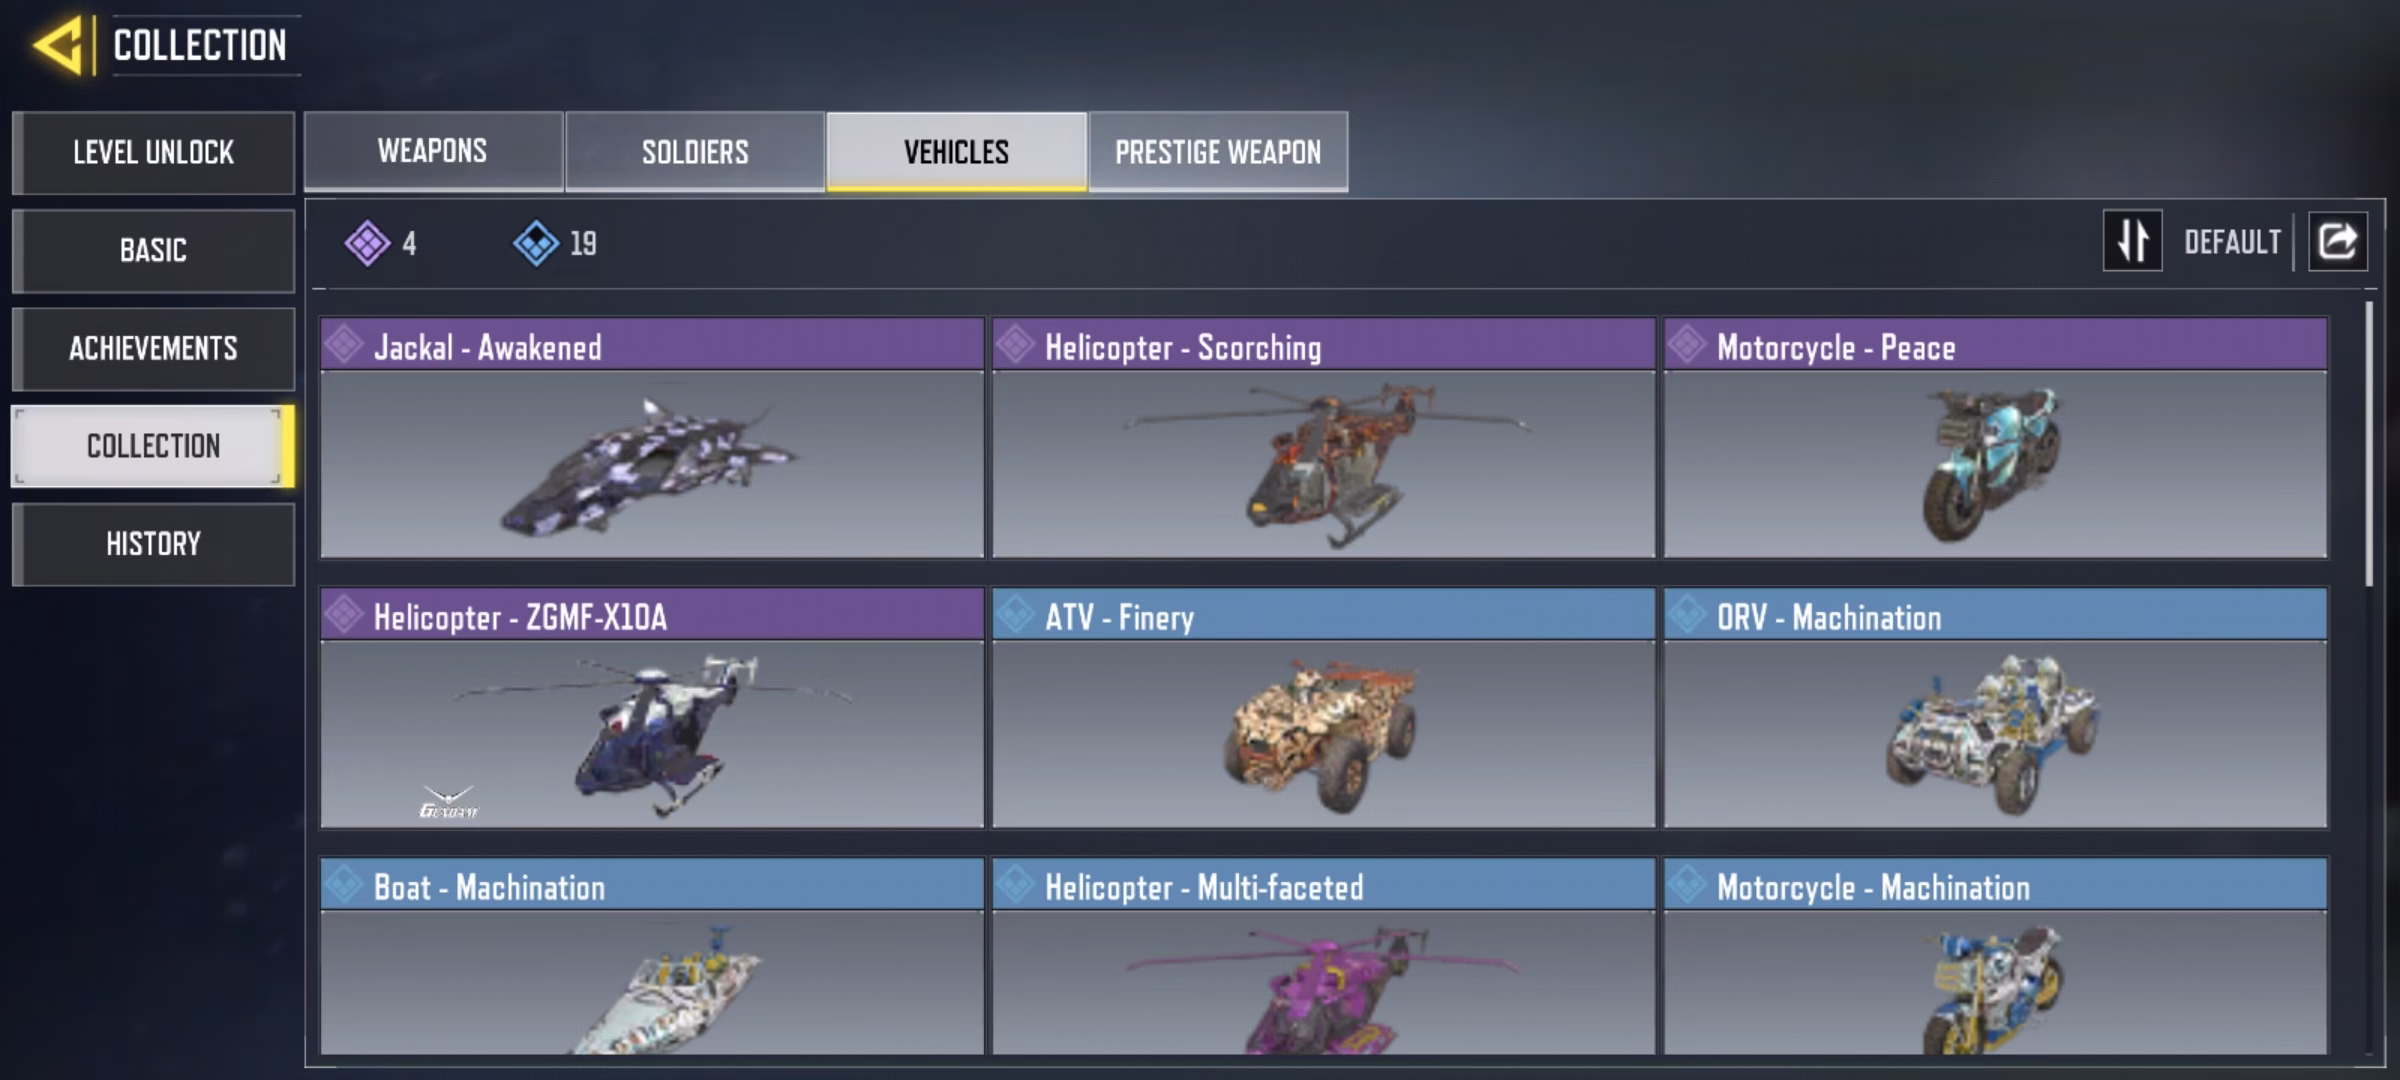Screen dimensions: 2400x1080
Task: Click the Gundam logo on ZGMF-X10A card
Action: click(x=448, y=802)
